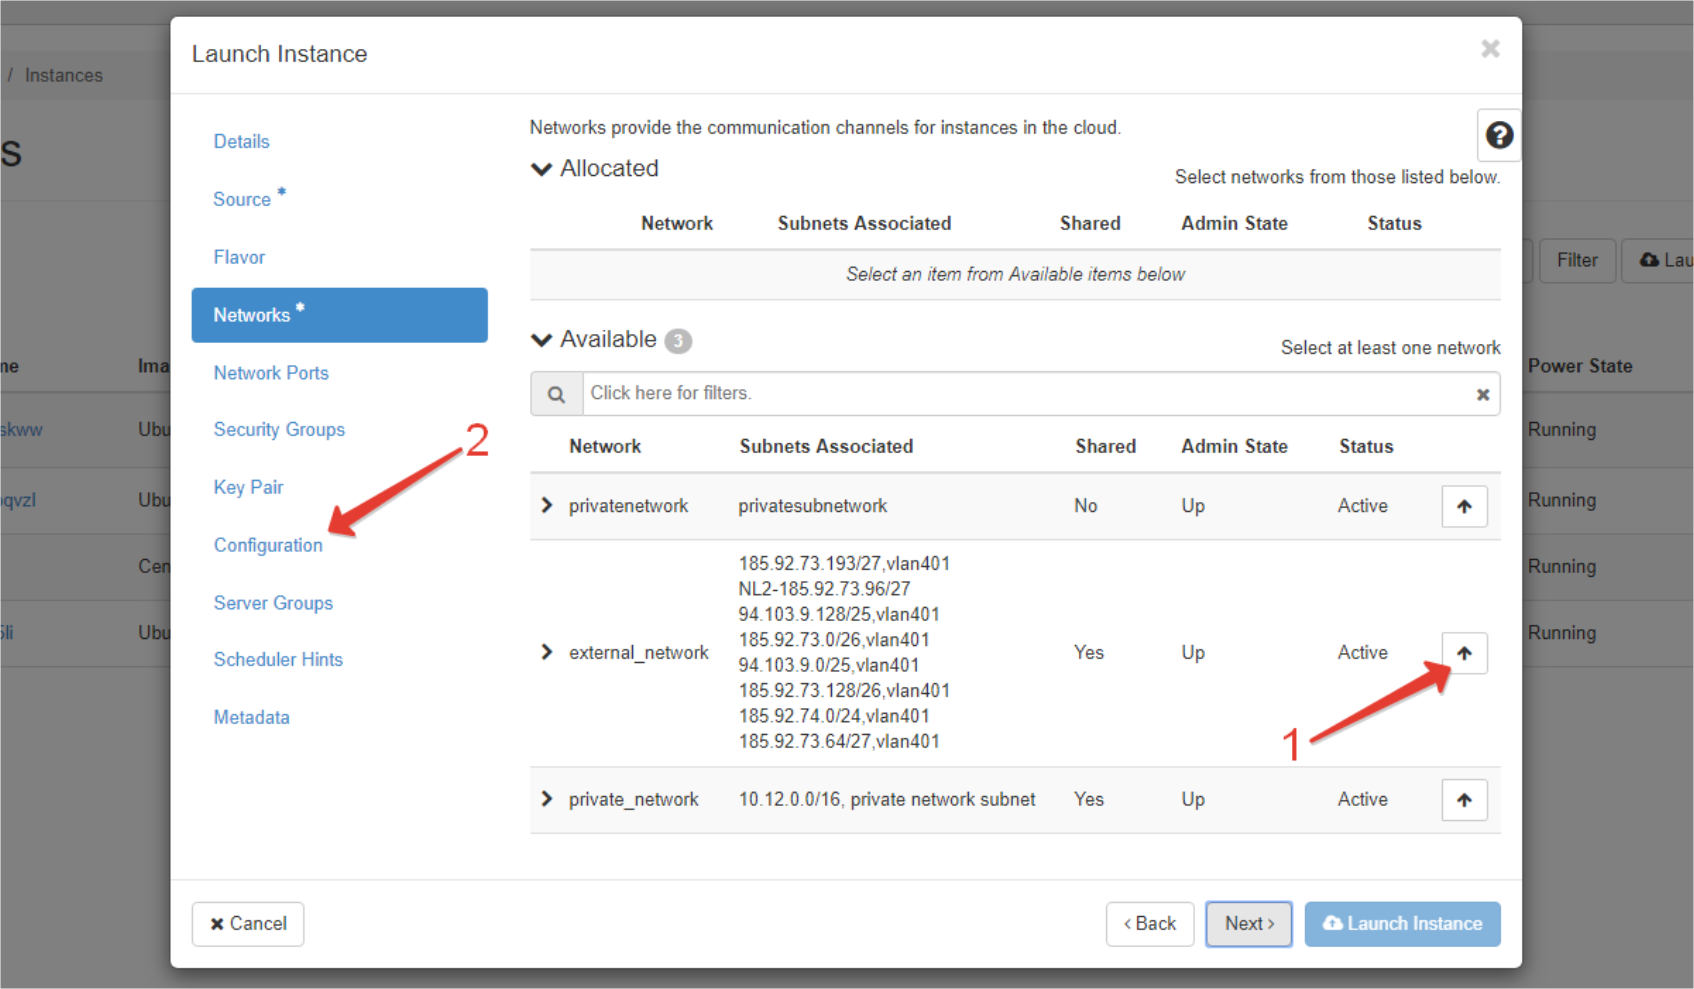The image size is (1694, 989).
Task: Allocate privatenetwork using its up arrow
Action: click(1464, 506)
